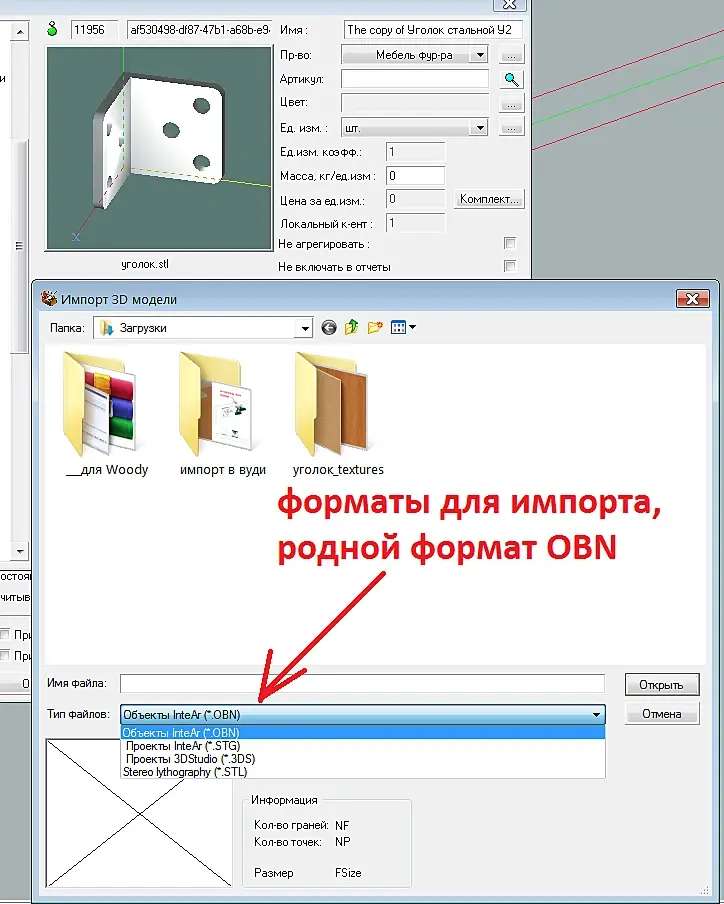Image resolution: width=724 pixels, height=904 pixels.
Task: Open the view options grid icon
Action: pos(398,327)
